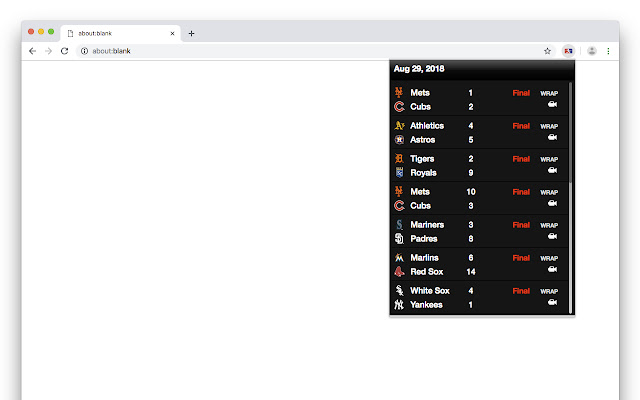Click the Royals team logo
Image resolution: width=640 pixels, height=400 pixels.
399,173
